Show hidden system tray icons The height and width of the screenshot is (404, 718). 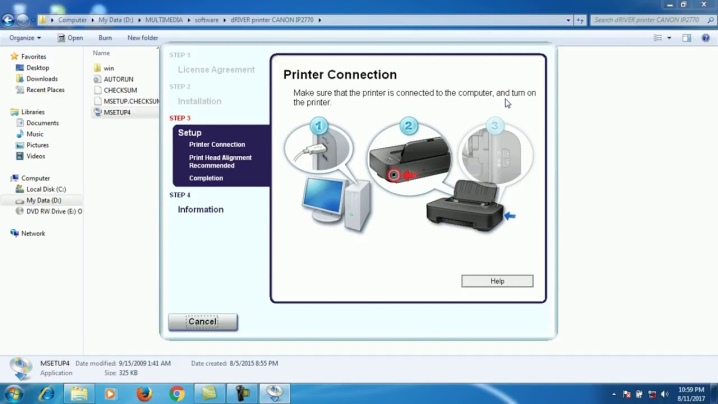click(x=614, y=394)
